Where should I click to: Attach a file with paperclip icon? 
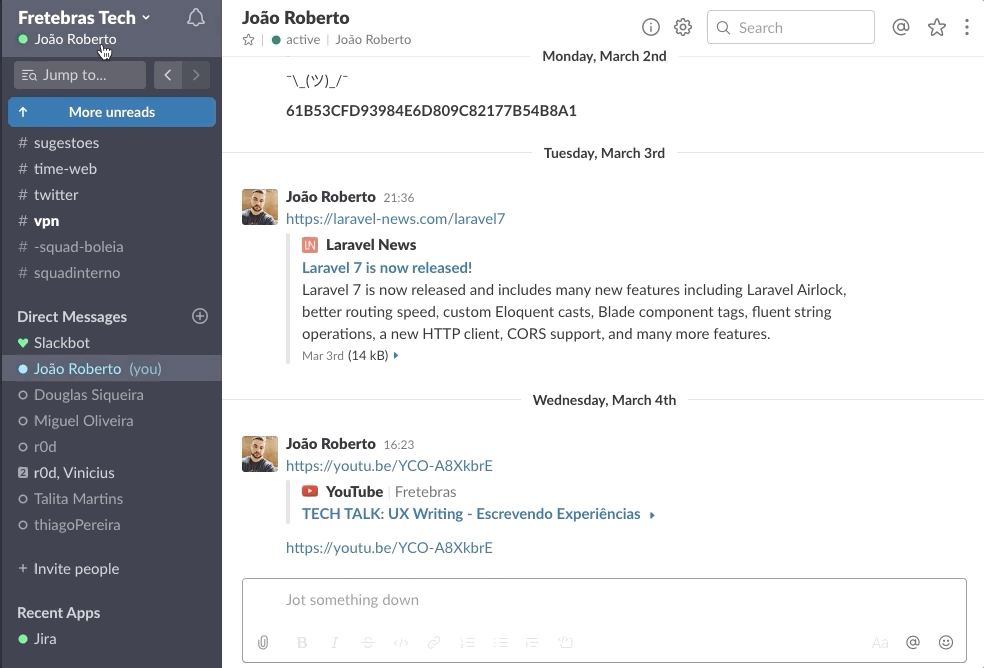pyautogui.click(x=263, y=642)
